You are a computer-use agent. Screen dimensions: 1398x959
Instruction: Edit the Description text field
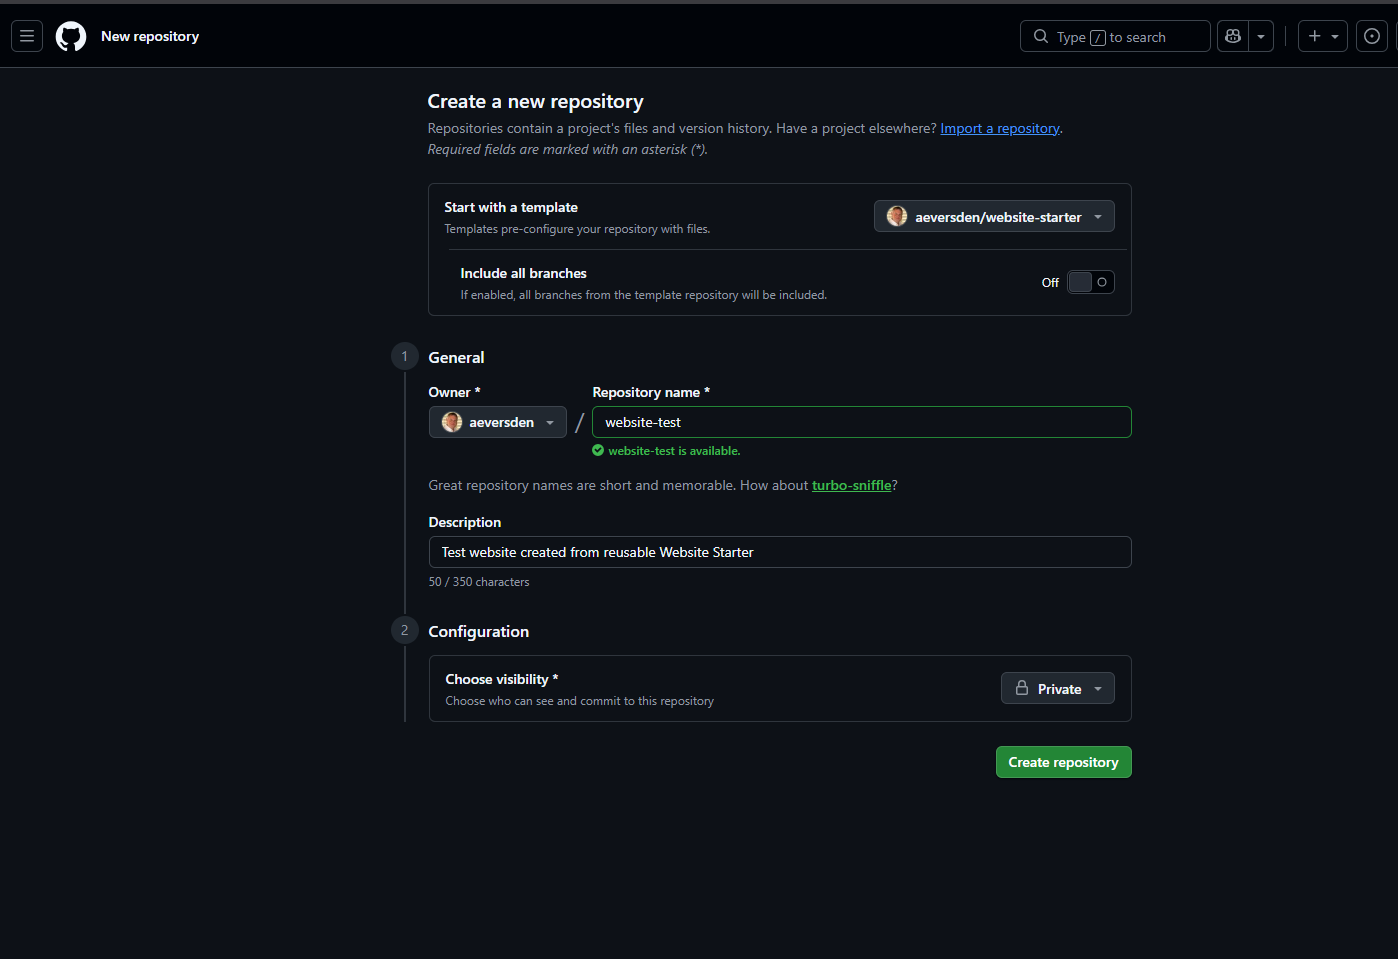tap(780, 552)
